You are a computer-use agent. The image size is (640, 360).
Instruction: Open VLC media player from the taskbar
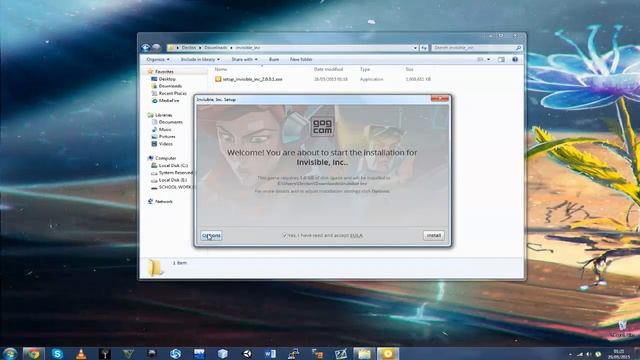81,353
